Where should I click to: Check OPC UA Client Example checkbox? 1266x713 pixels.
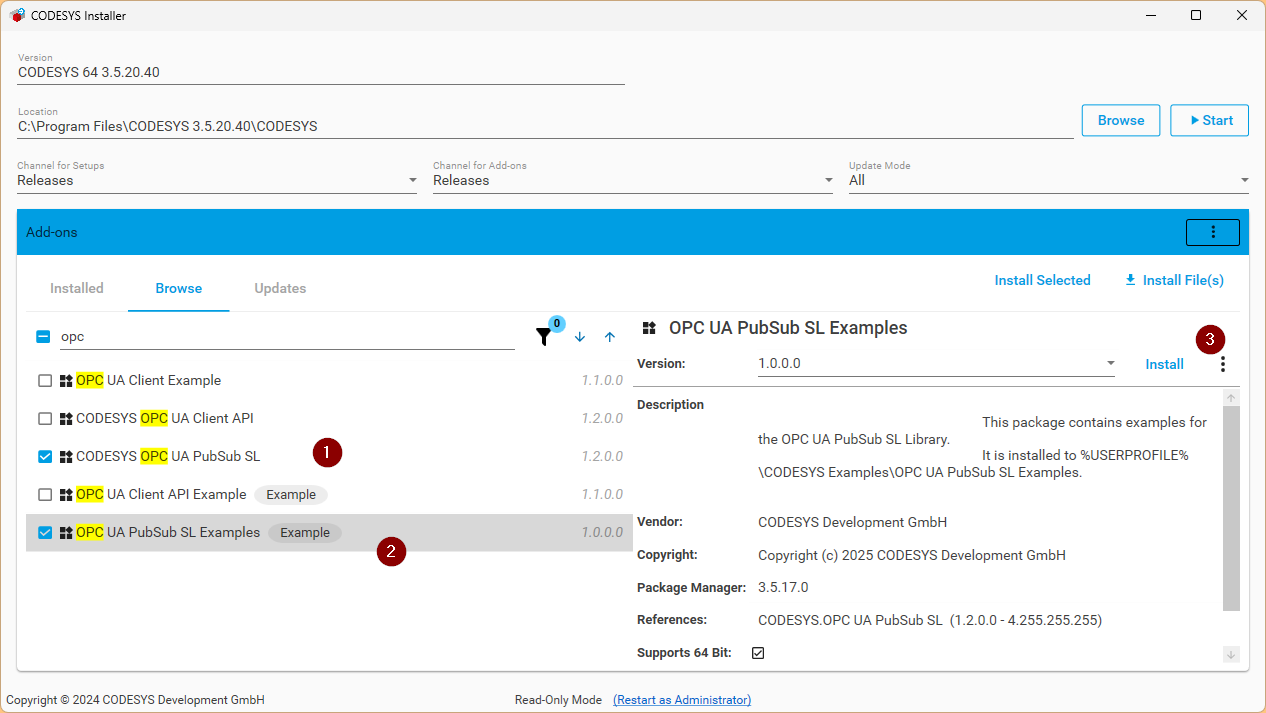(45, 381)
